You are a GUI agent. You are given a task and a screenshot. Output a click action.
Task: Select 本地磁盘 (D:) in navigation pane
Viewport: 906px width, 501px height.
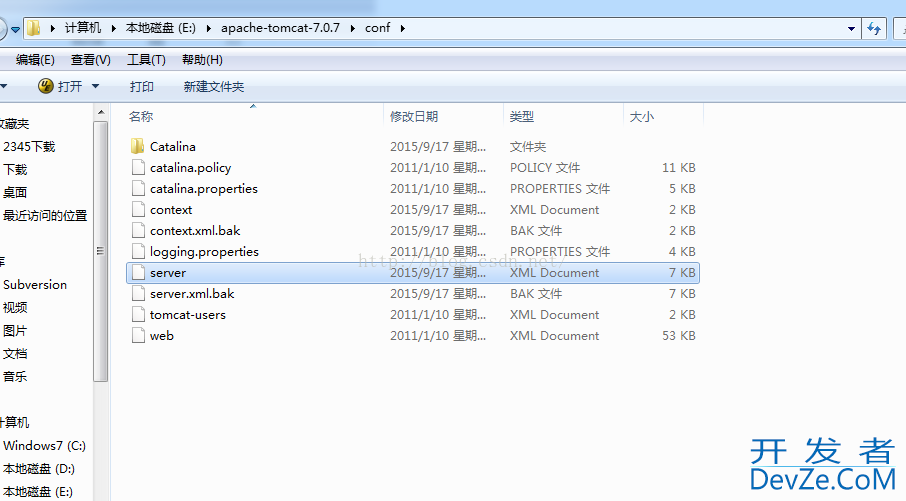pyautogui.click(x=39, y=469)
